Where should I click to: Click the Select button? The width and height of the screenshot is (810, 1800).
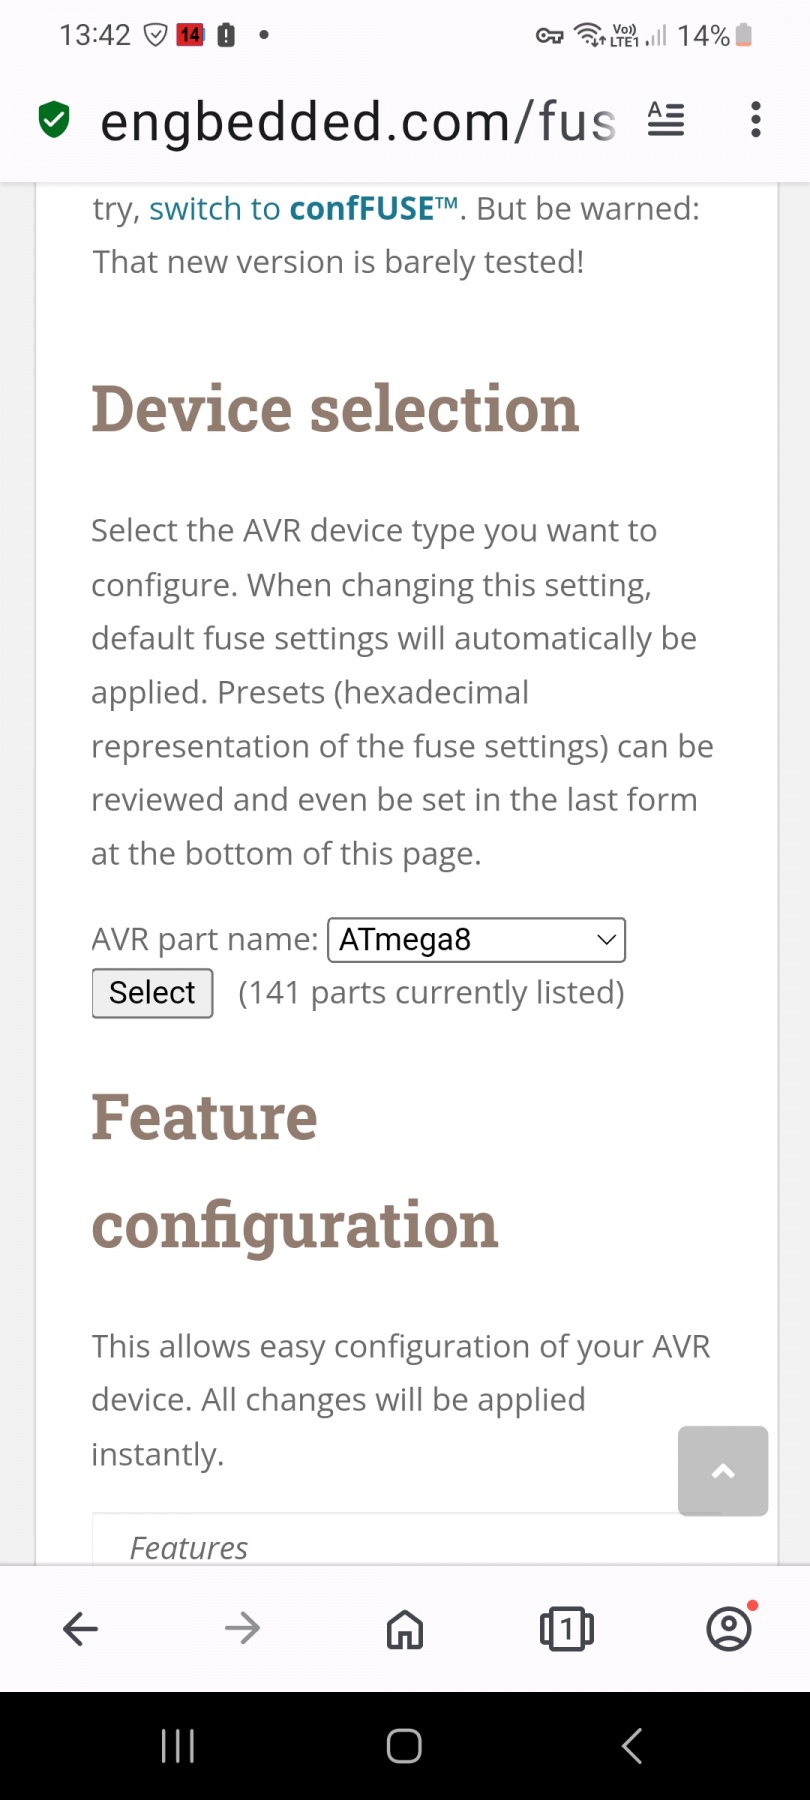pos(152,993)
